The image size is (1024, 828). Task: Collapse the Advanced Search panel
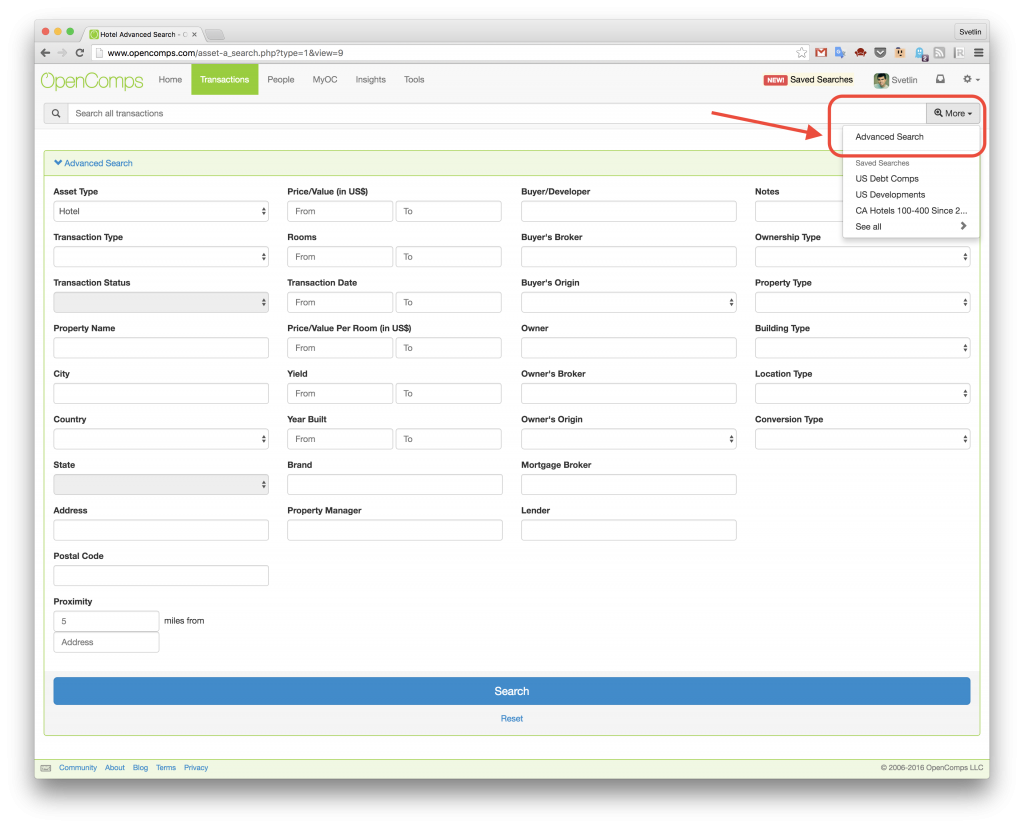click(x=93, y=163)
